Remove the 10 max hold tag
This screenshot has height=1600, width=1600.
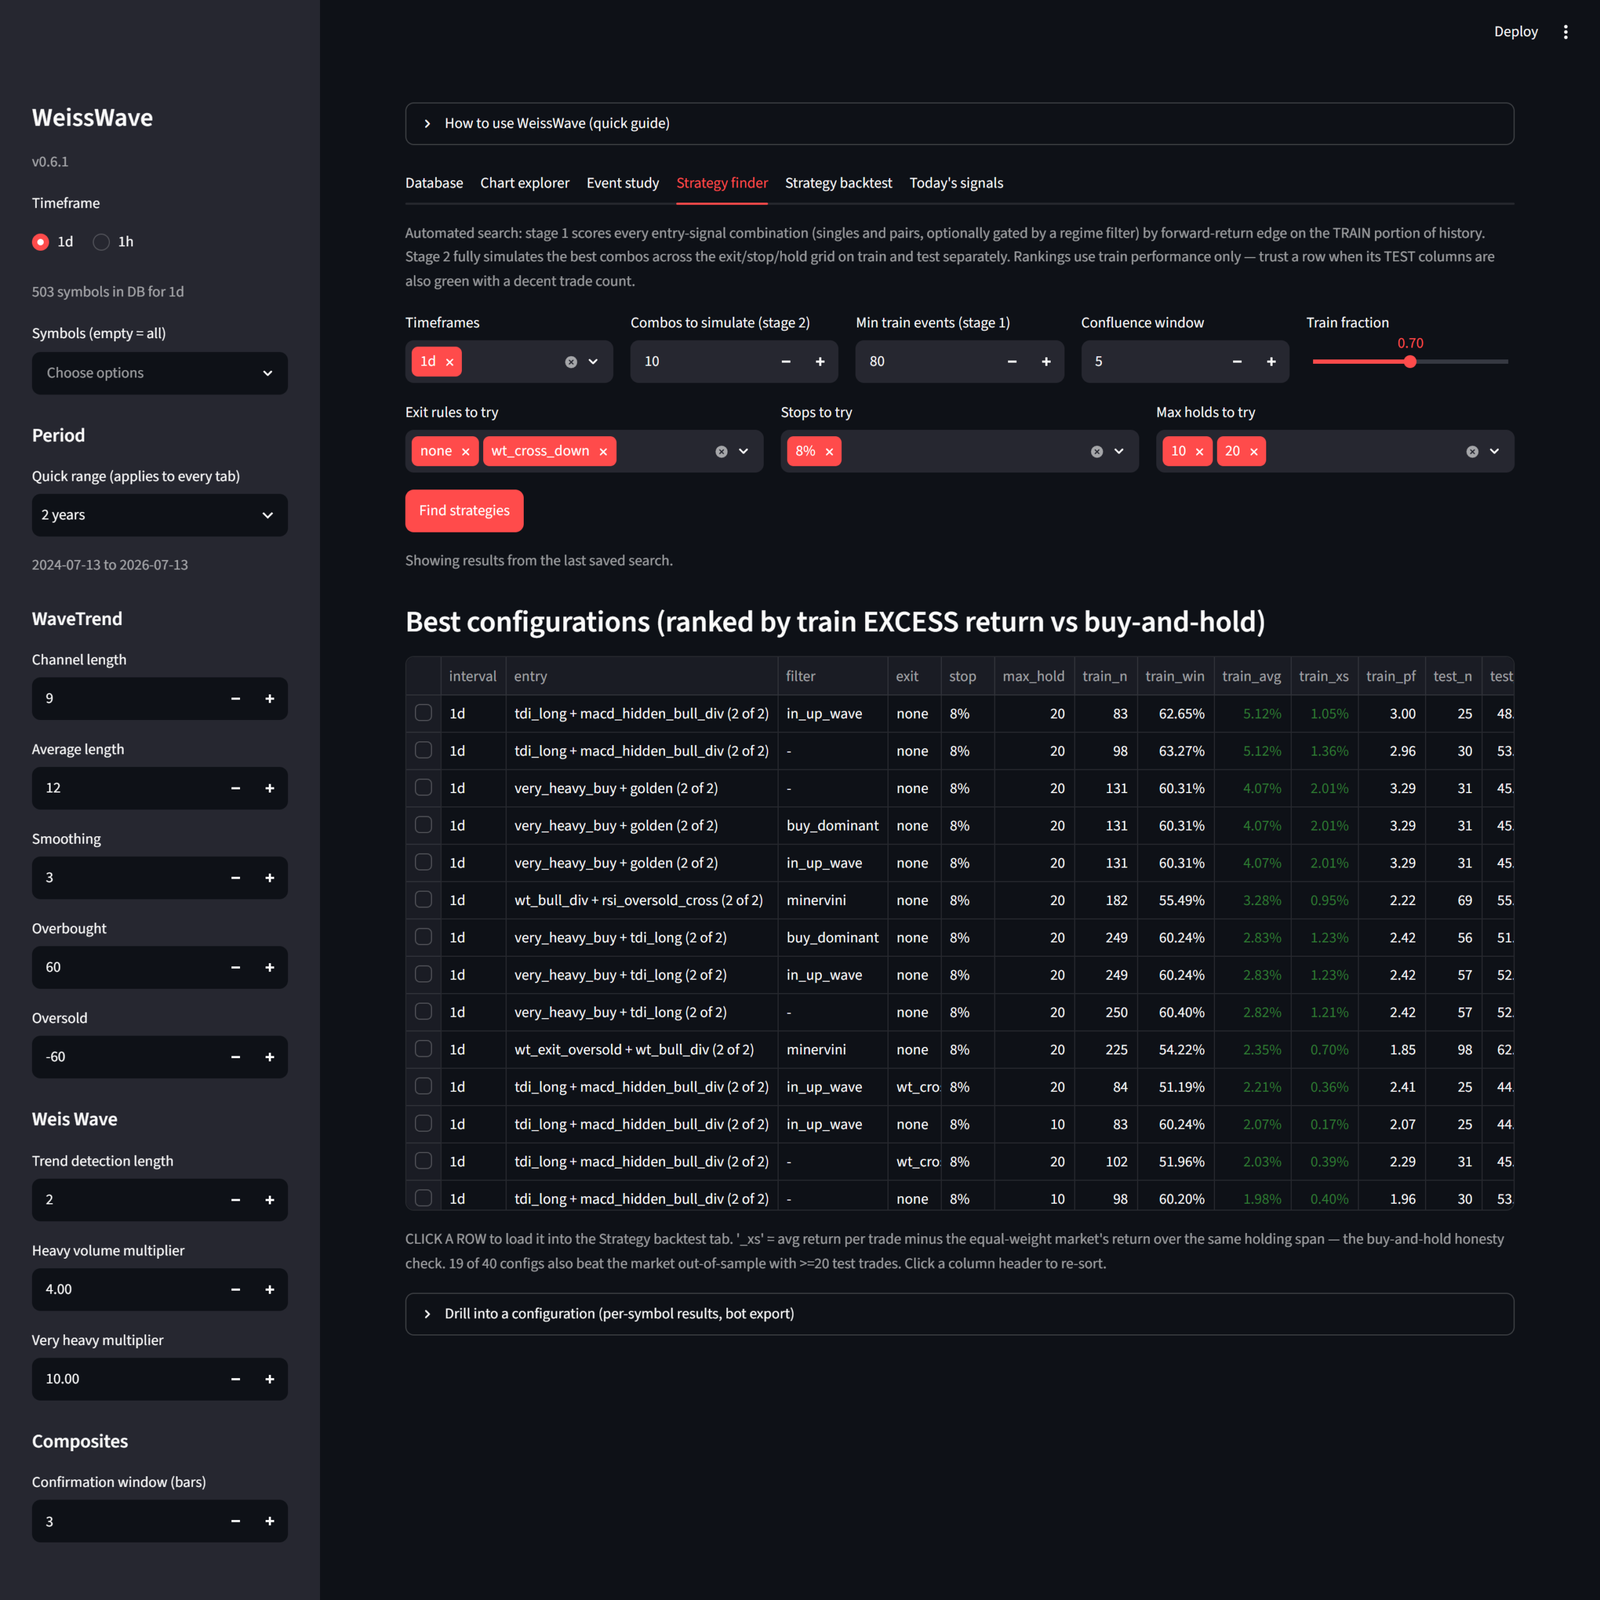(1199, 452)
